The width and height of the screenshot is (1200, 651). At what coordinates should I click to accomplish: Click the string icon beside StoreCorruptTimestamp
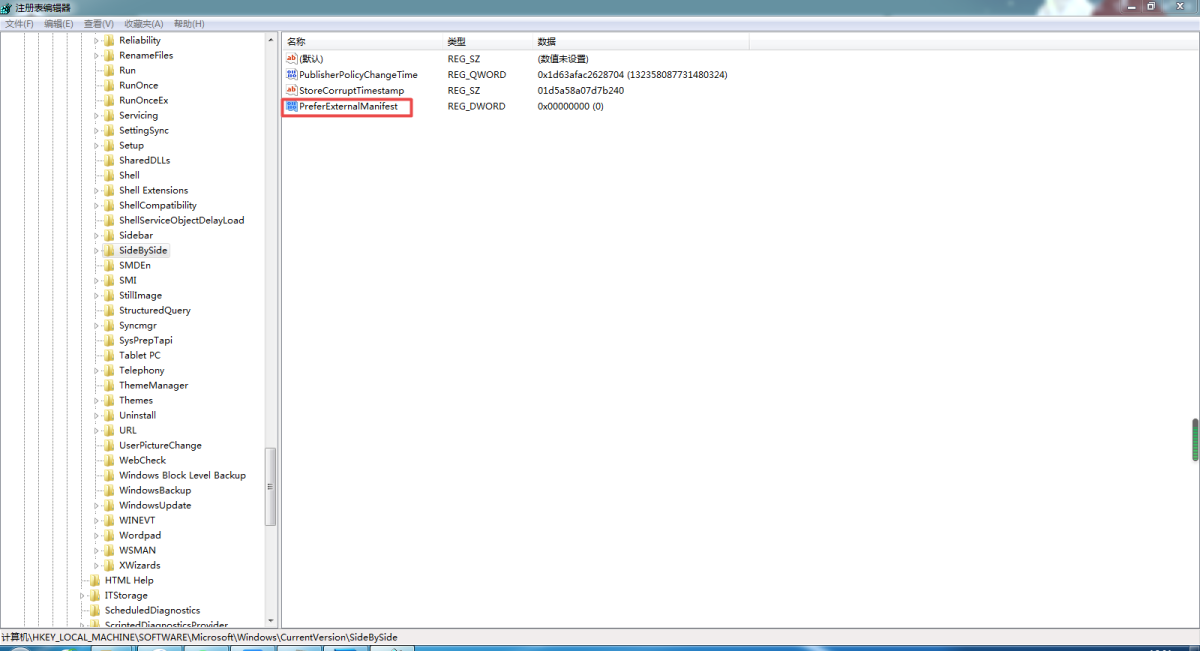tap(292, 90)
